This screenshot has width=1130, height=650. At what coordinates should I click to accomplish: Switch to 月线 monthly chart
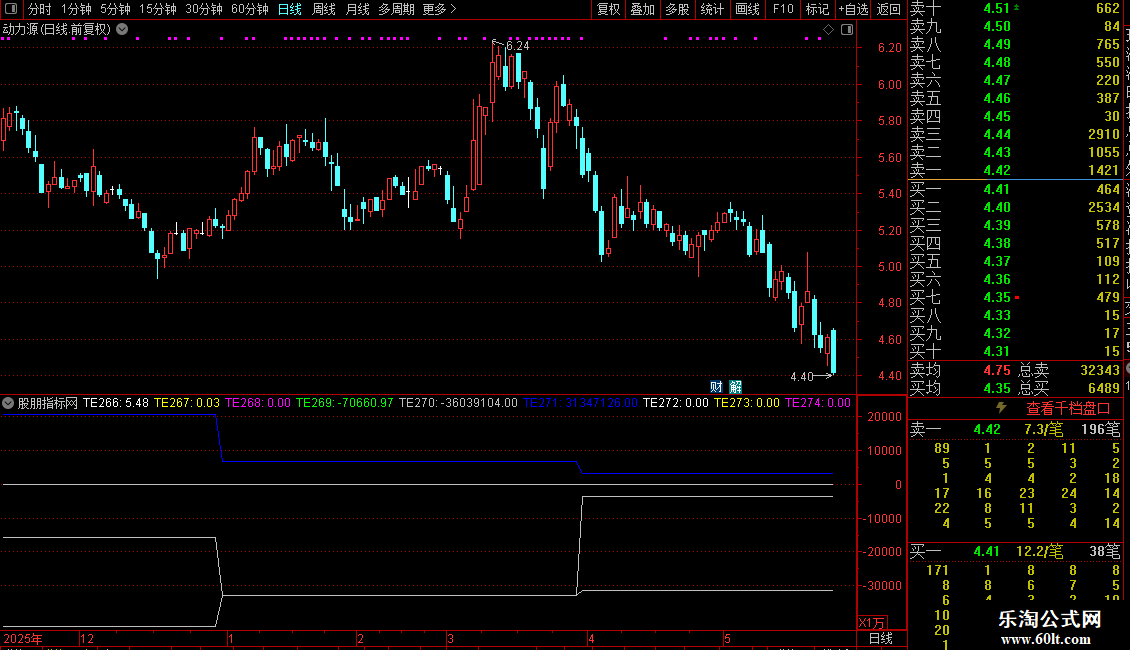tap(357, 9)
